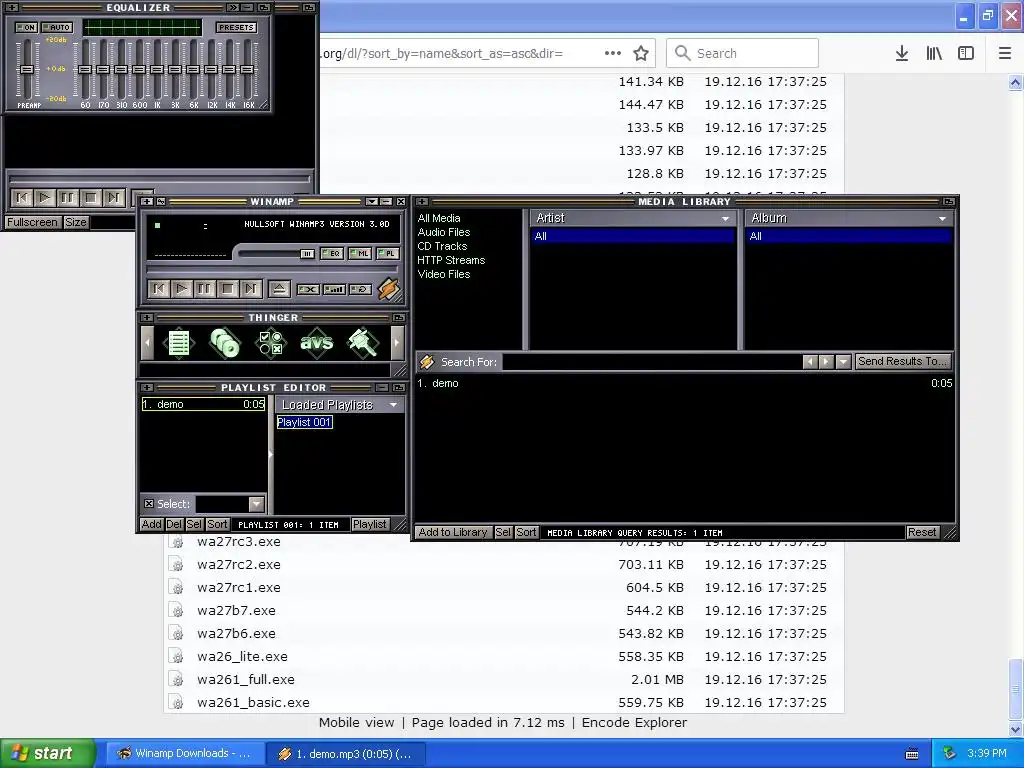
Task: Toggle the EQ window button
Action: click(x=332, y=253)
